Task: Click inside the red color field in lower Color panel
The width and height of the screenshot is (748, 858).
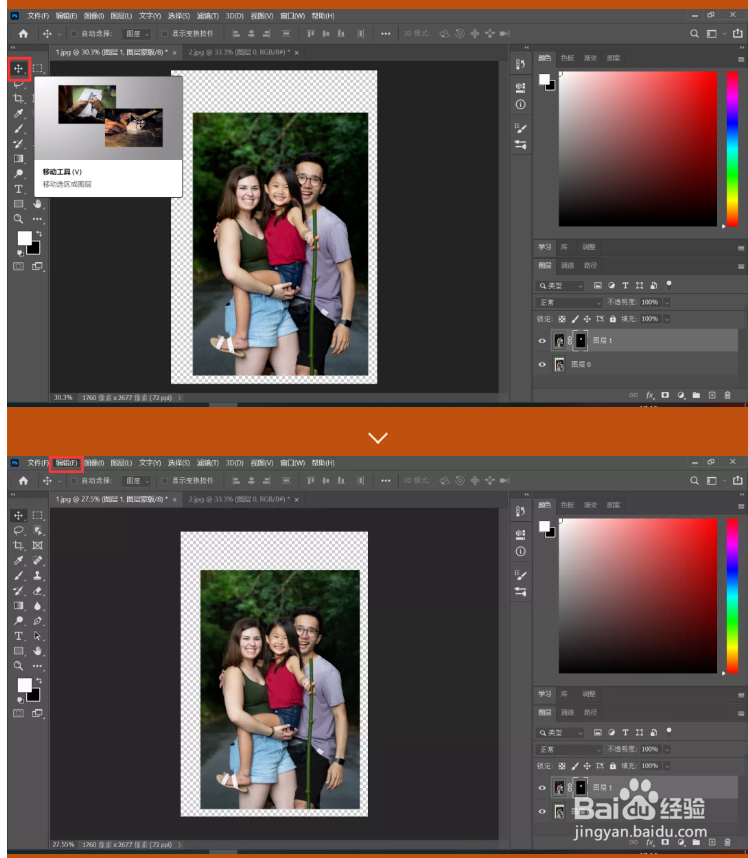Action: coord(637,596)
